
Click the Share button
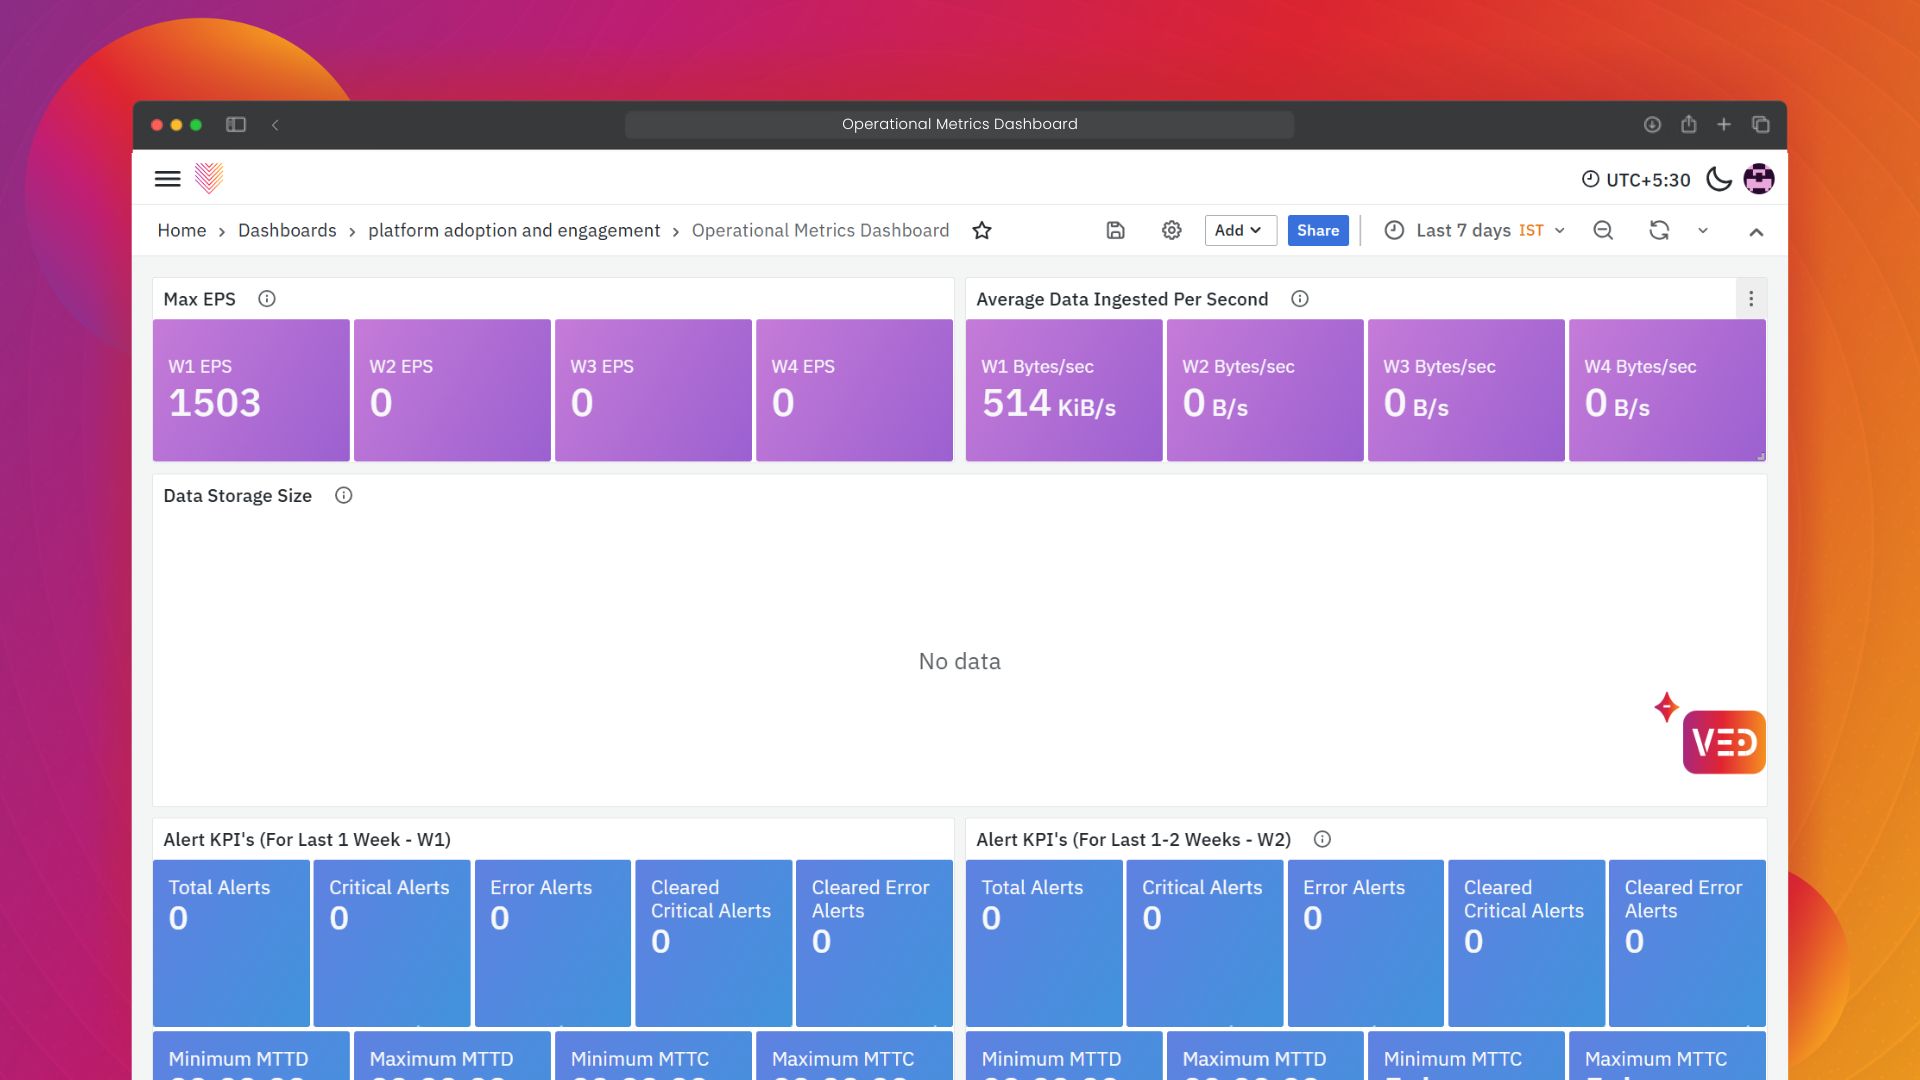[x=1318, y=231]
